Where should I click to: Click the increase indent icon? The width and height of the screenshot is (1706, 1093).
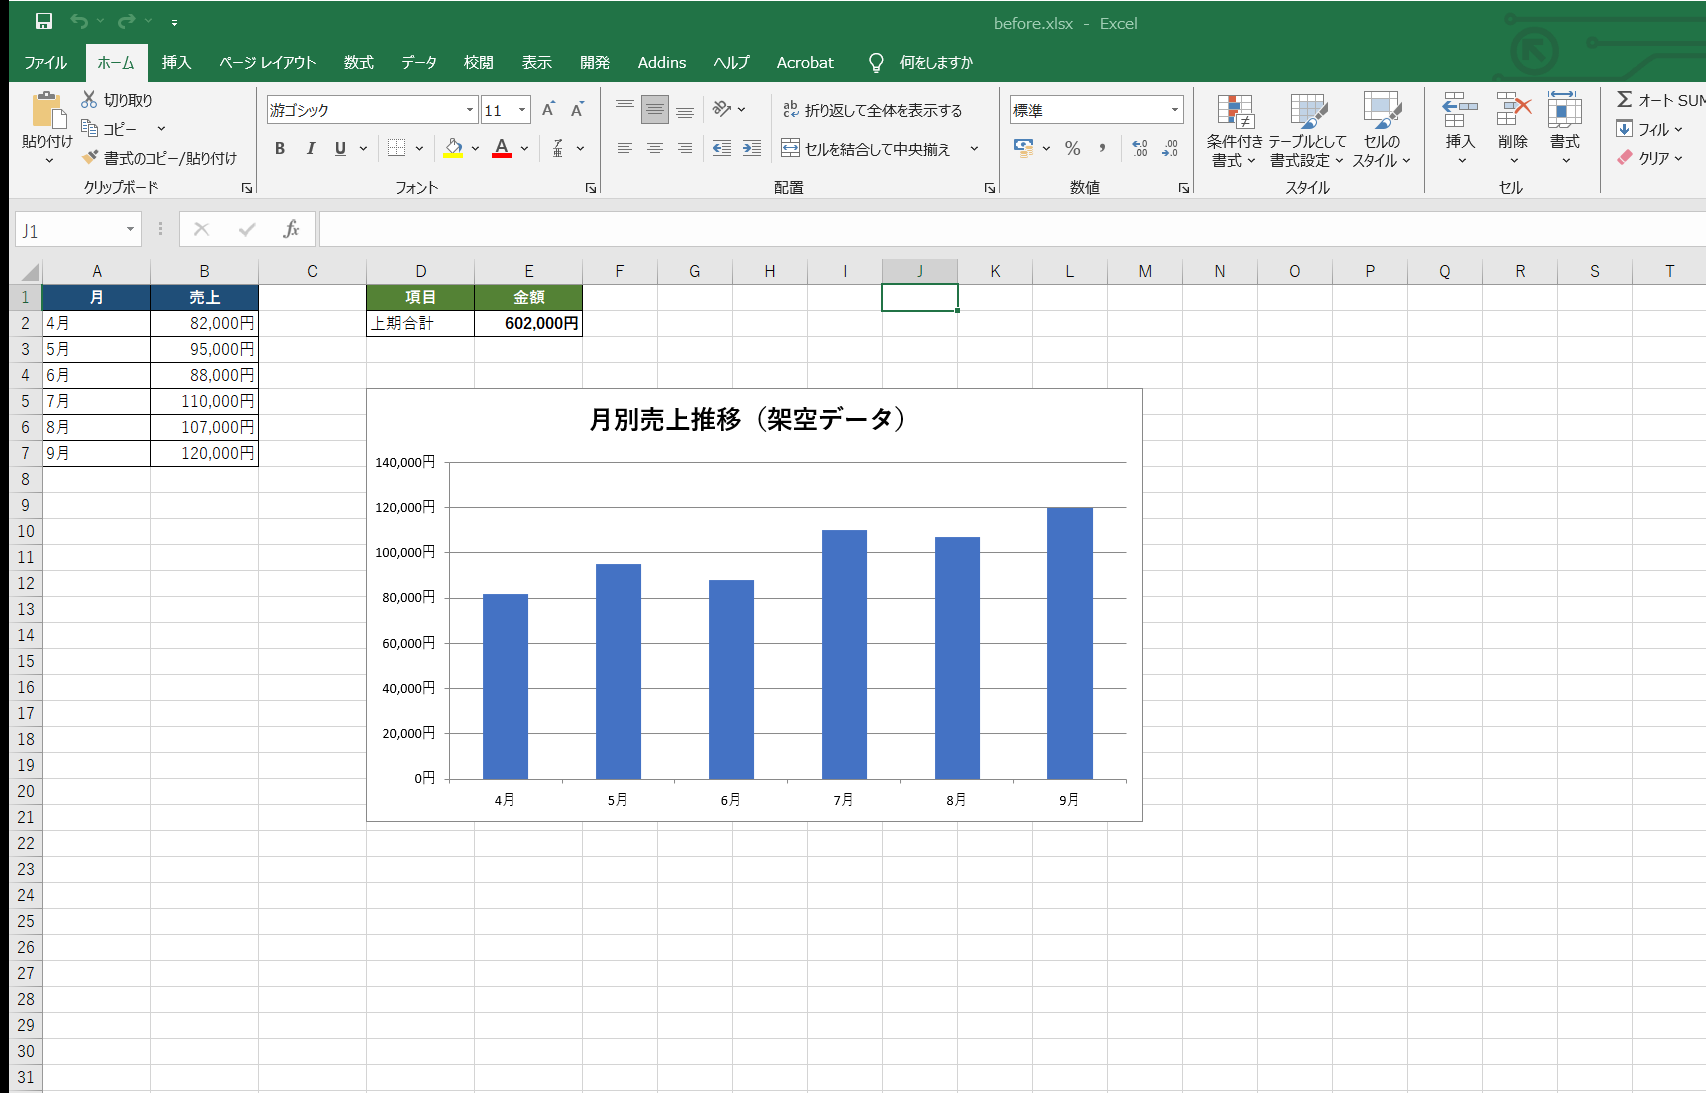click(x=752, y=148)
